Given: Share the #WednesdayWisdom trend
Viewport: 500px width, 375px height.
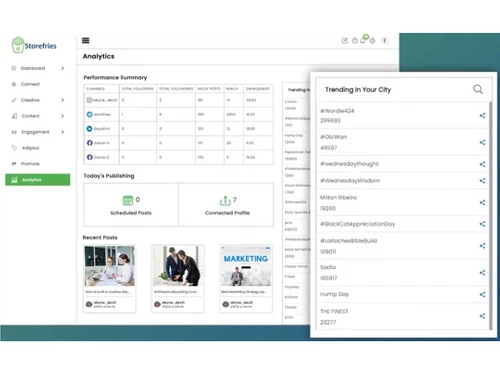Looking at the screenshot, I should 482,181.
